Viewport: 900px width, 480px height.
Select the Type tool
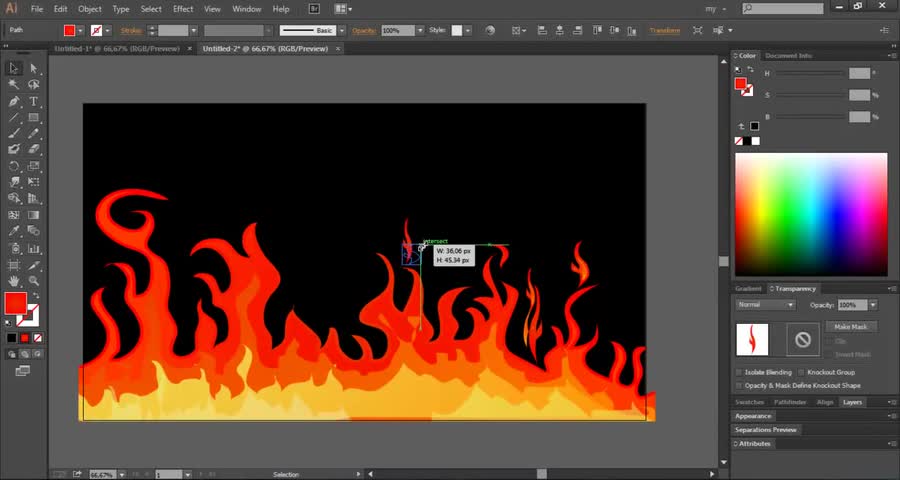33,102
